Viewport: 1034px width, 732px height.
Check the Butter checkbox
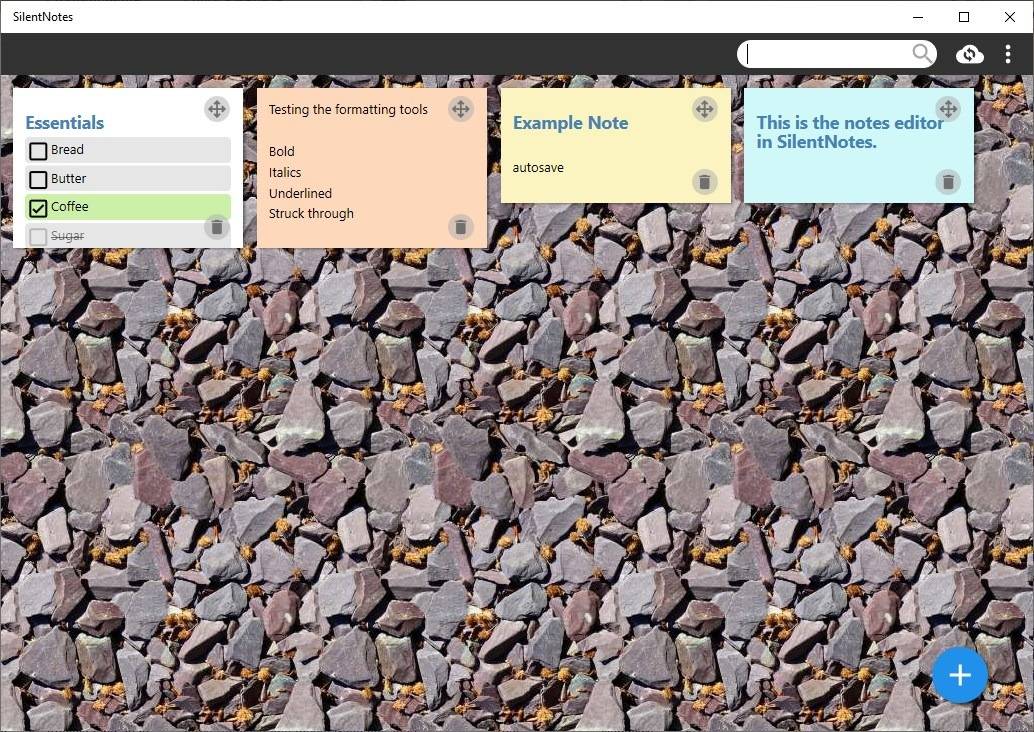pyautogui.click(x=38, y=179)
